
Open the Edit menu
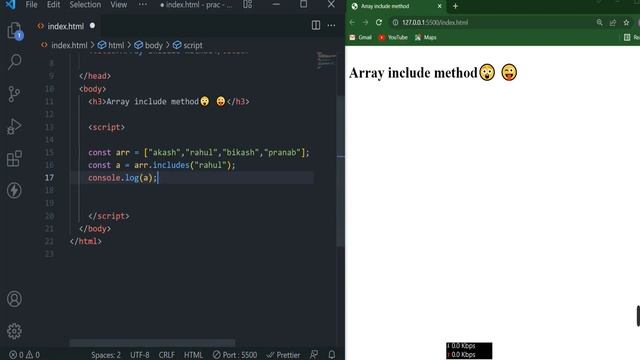(x=53, y=4)
